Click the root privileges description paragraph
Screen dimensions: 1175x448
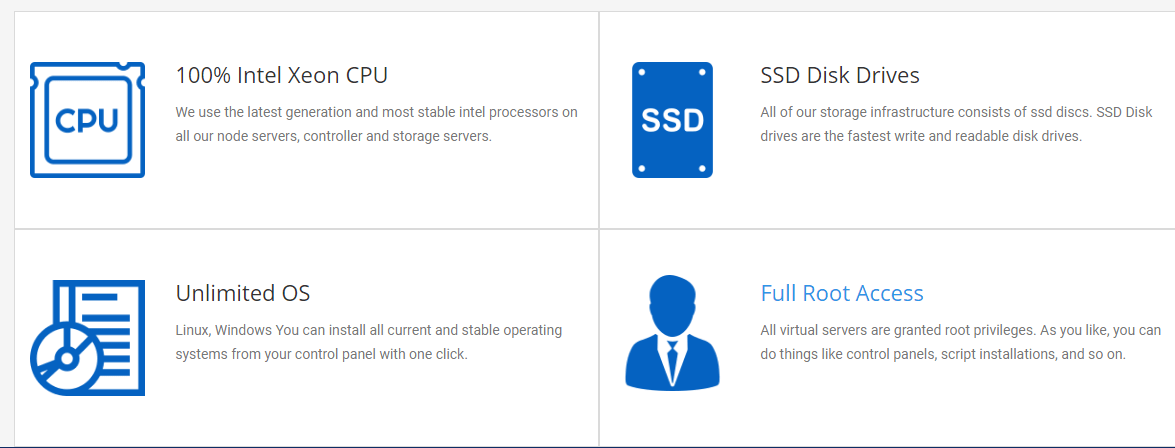(961, 342)
